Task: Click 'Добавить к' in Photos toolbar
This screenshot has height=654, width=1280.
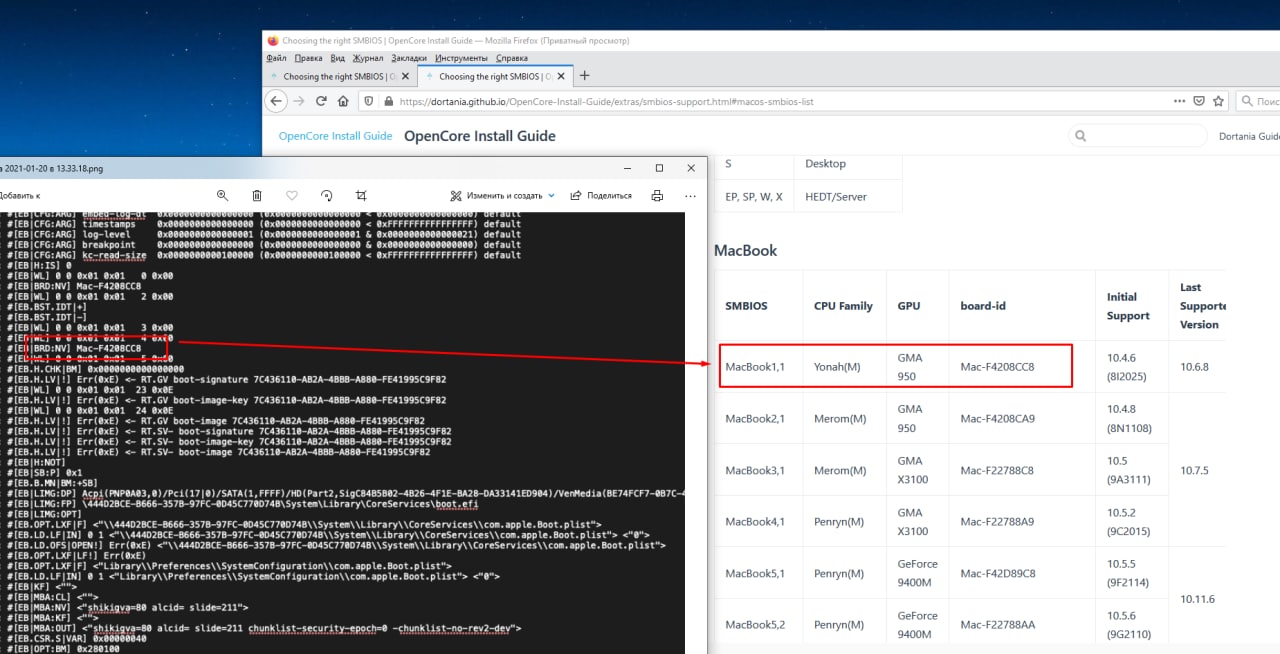Action: (19, 196)
